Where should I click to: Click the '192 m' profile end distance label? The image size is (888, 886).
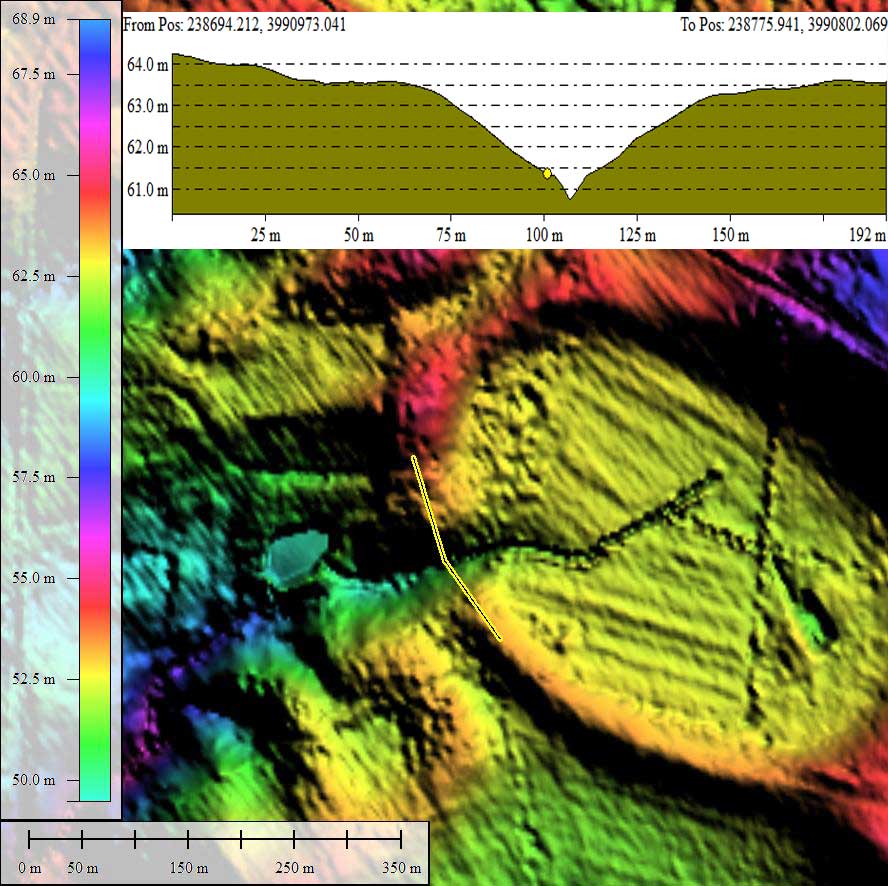point(867,235)
